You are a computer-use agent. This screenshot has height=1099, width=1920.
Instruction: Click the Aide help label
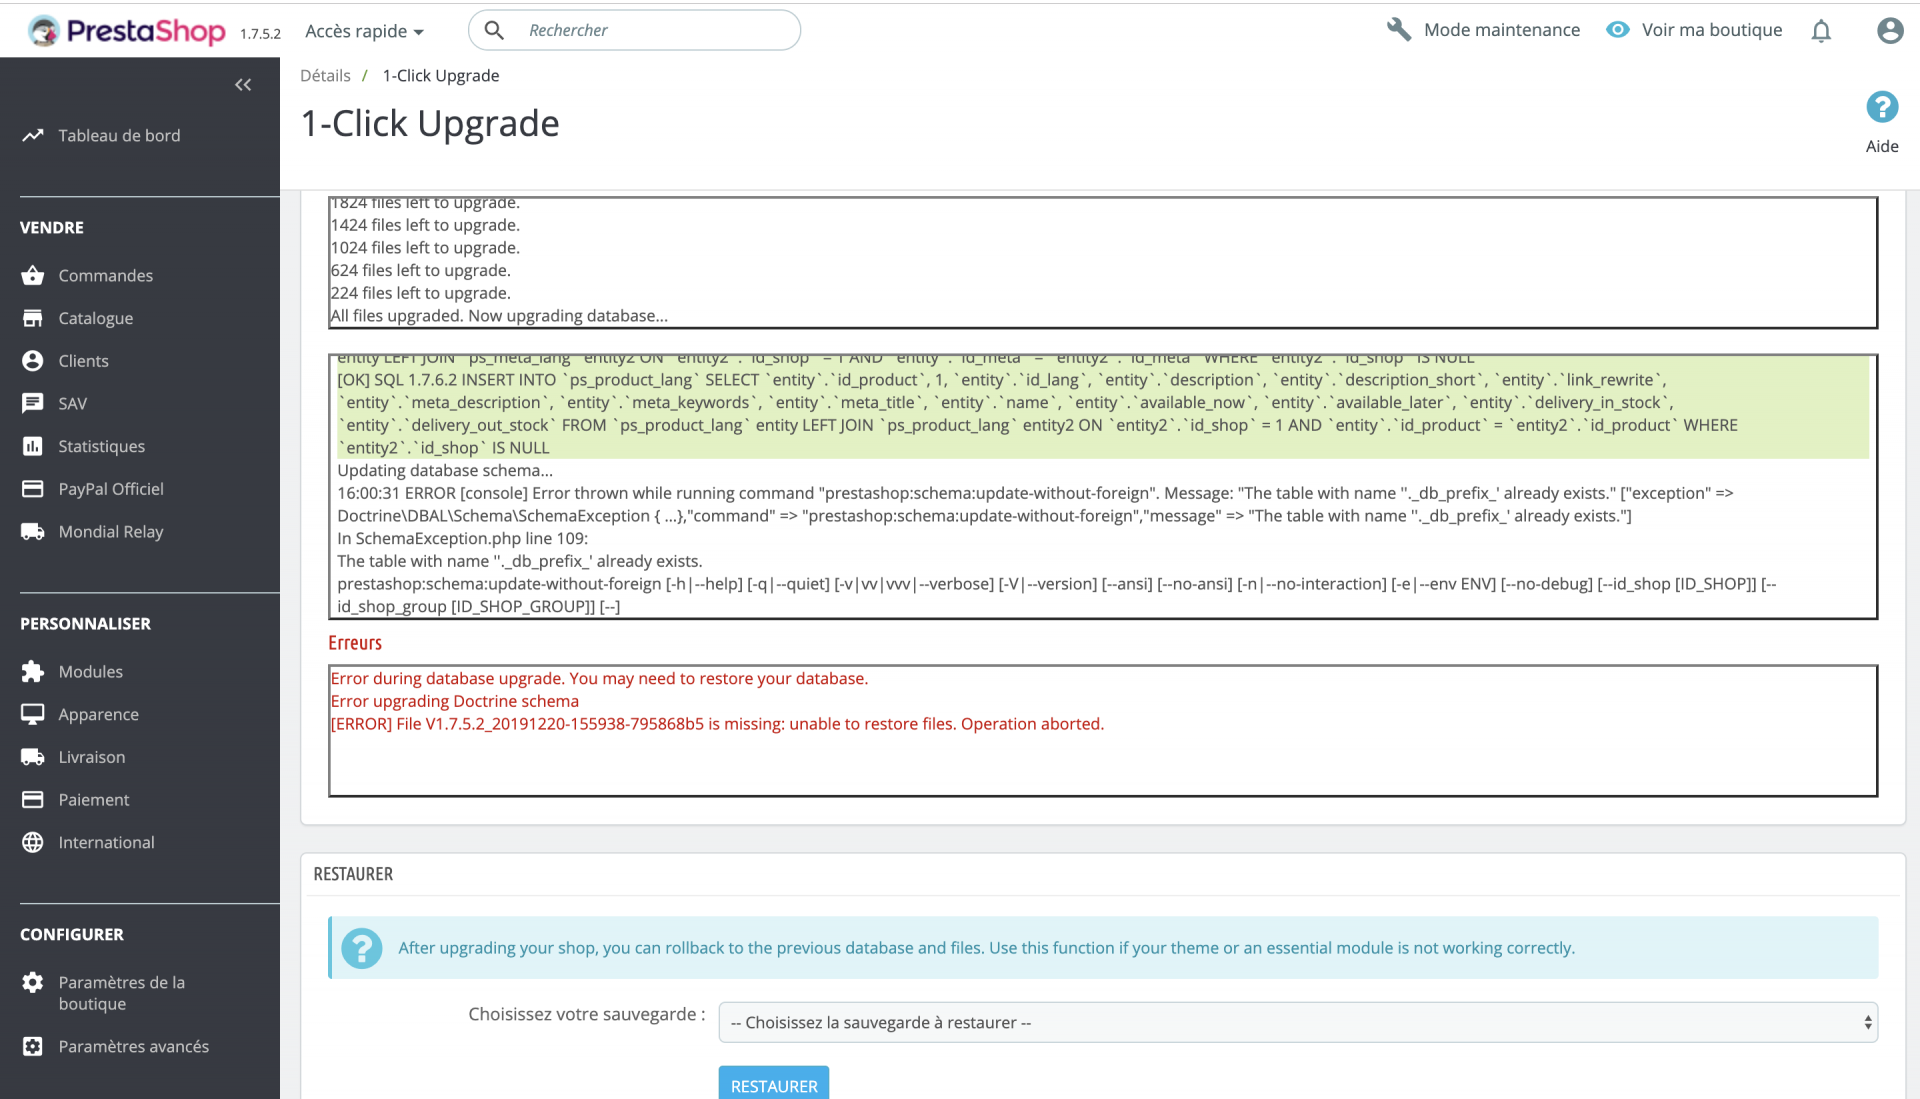click(1881, 146)
